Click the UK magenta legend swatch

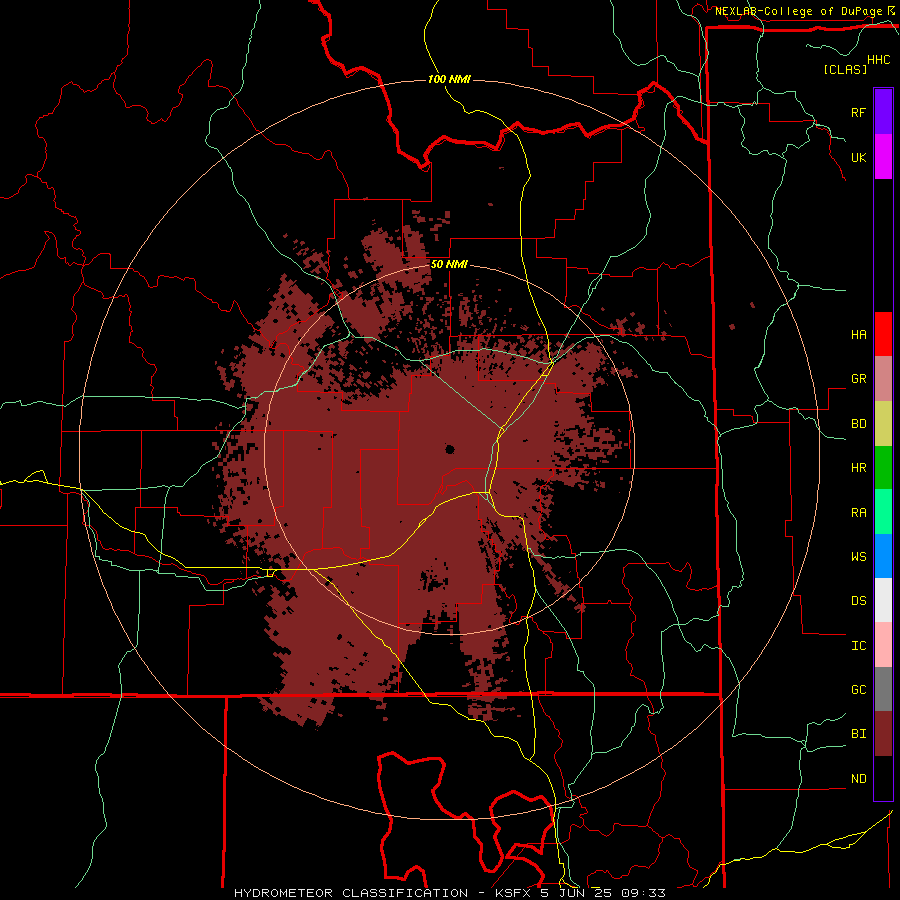pos(883,157)
